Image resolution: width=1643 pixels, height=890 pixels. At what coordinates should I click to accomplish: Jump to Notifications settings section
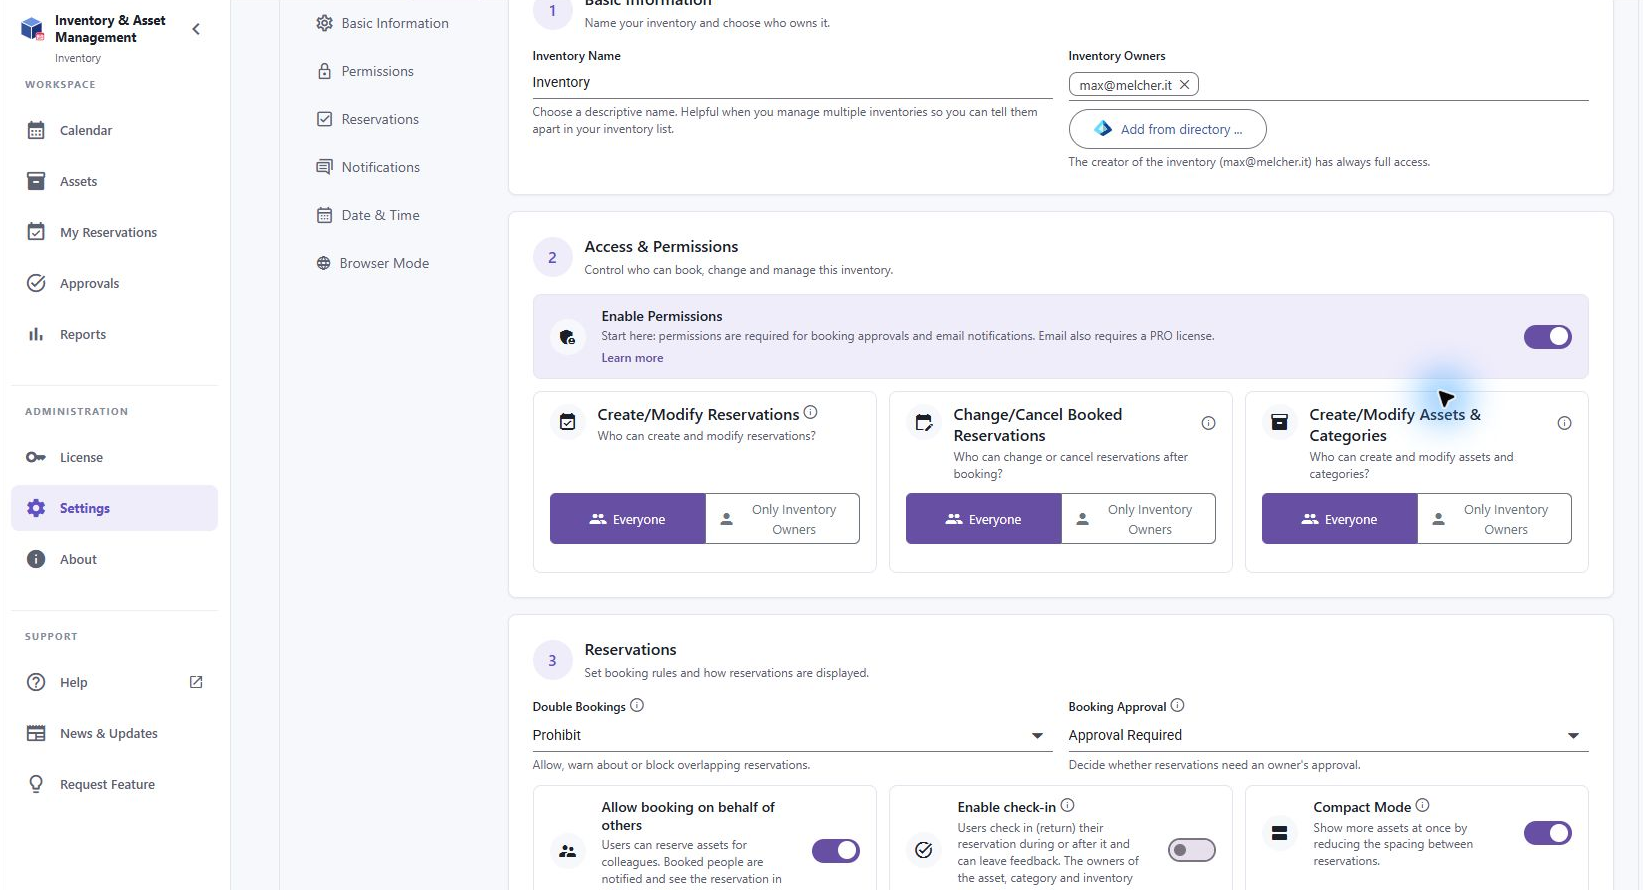coord(368,167)
